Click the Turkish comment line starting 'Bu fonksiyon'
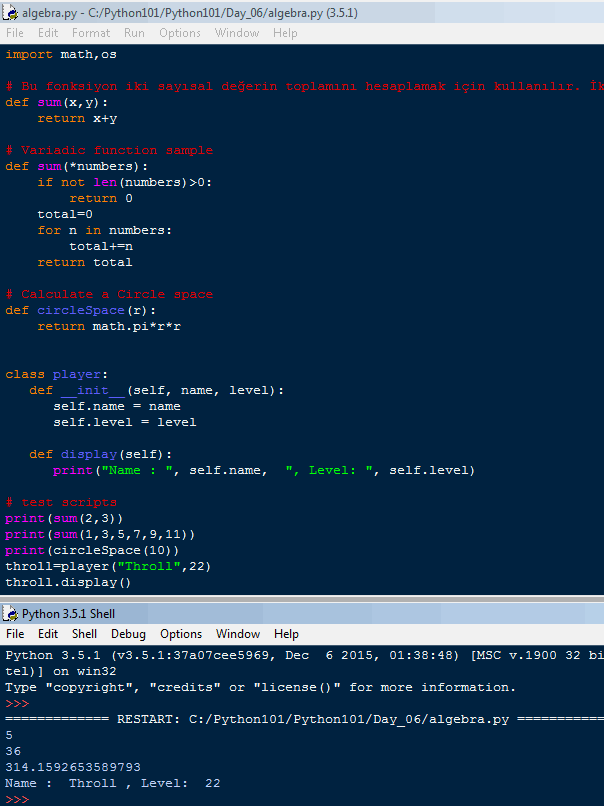The image size is (604, 806). (304, 86)
